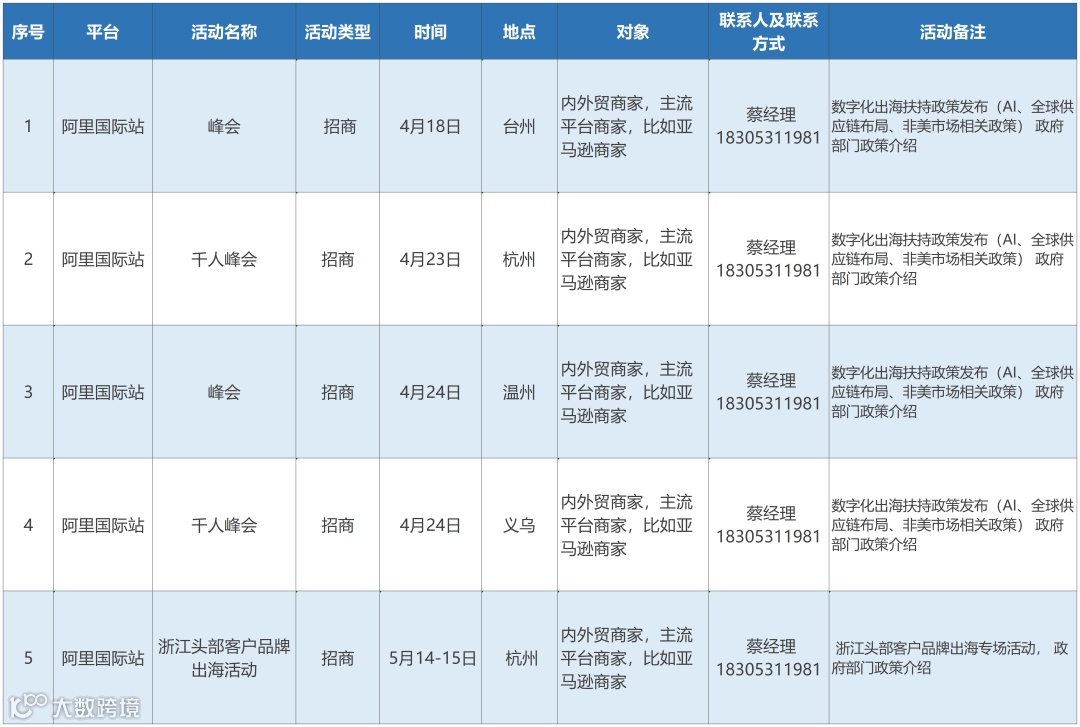Image resolution: width=1080 pixels, height=727 pixels.
Task: Select the 蔡经理 contact cell in row 1
Action: click(769, 126)
